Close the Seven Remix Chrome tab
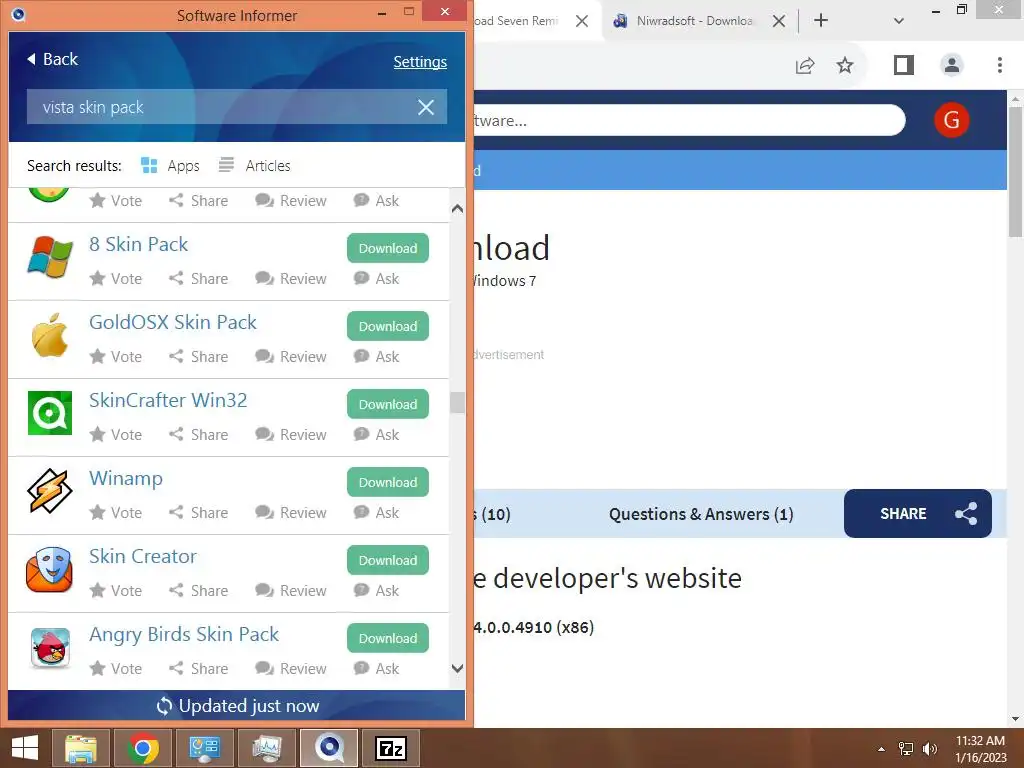 pos(582,22)
